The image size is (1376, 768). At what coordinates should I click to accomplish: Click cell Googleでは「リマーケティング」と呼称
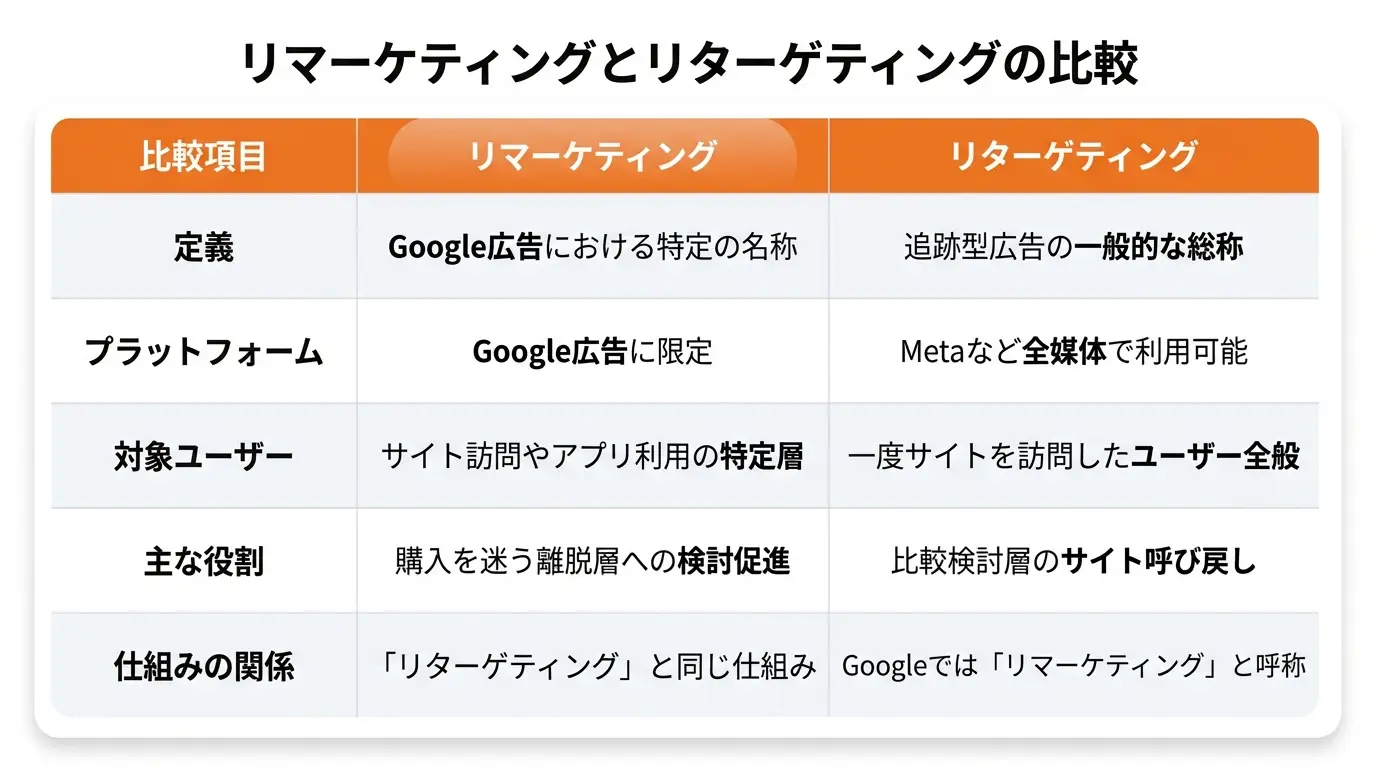point(1073,666)
